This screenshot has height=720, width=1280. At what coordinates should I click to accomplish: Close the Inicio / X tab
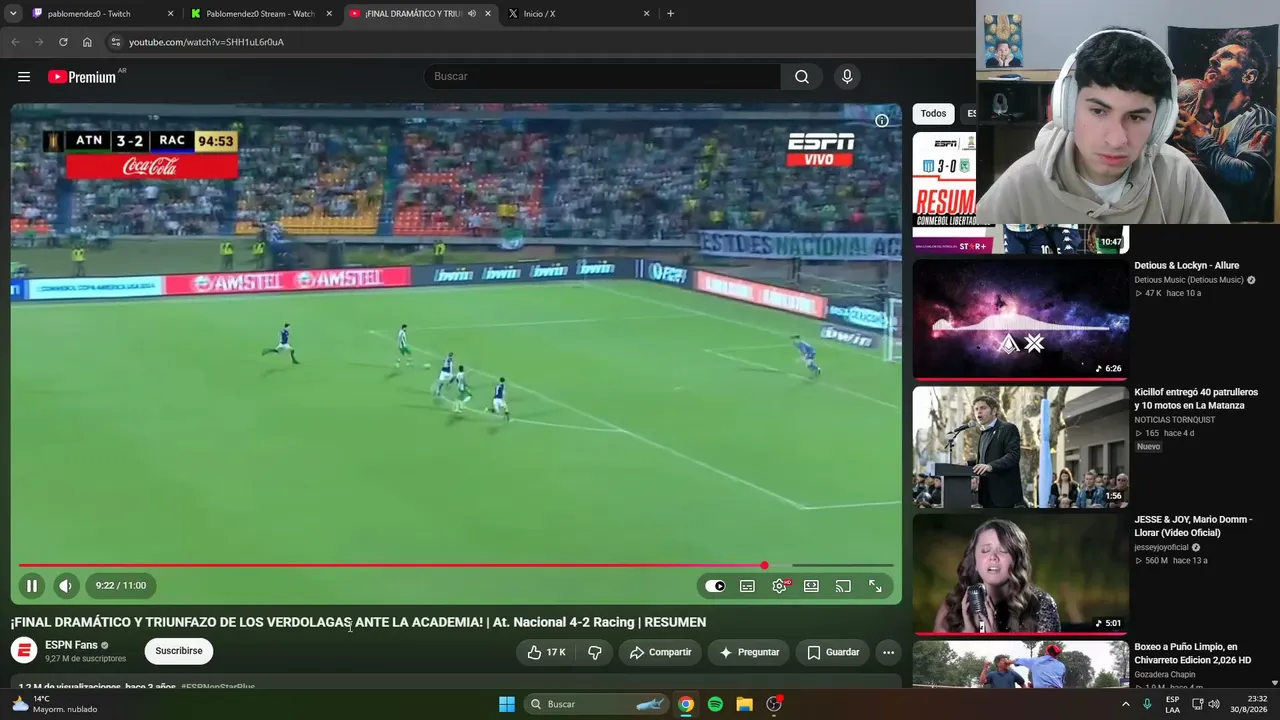tap(646, 14)
